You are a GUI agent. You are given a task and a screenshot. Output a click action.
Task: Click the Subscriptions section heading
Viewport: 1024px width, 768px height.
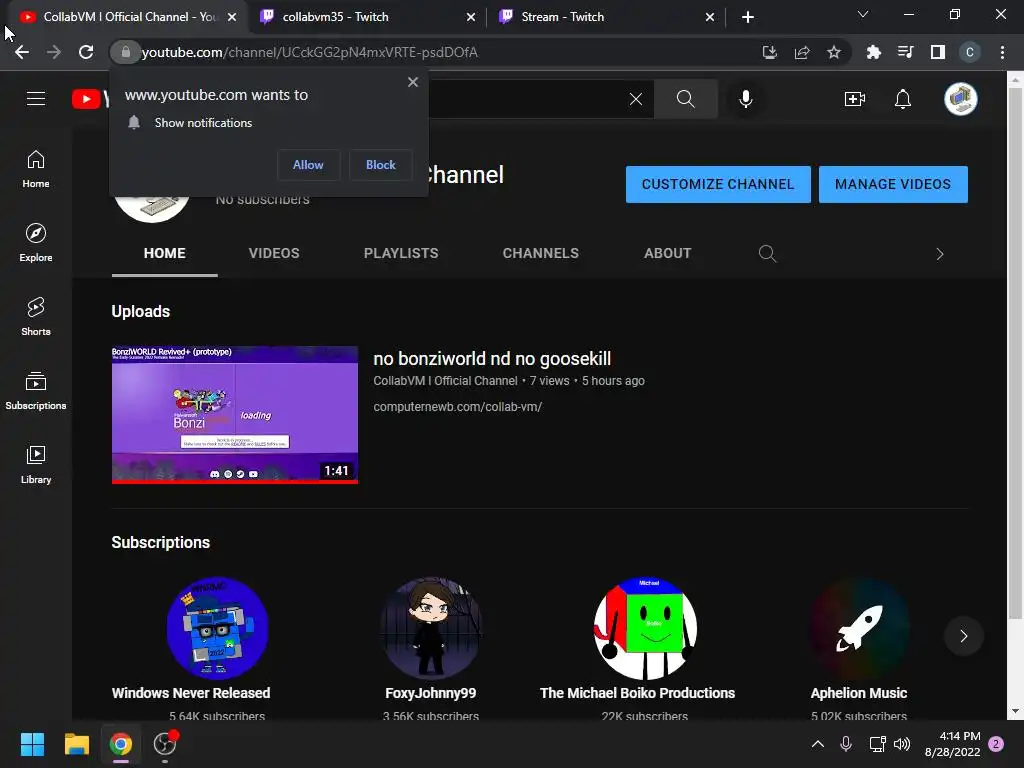pos(161,542)
